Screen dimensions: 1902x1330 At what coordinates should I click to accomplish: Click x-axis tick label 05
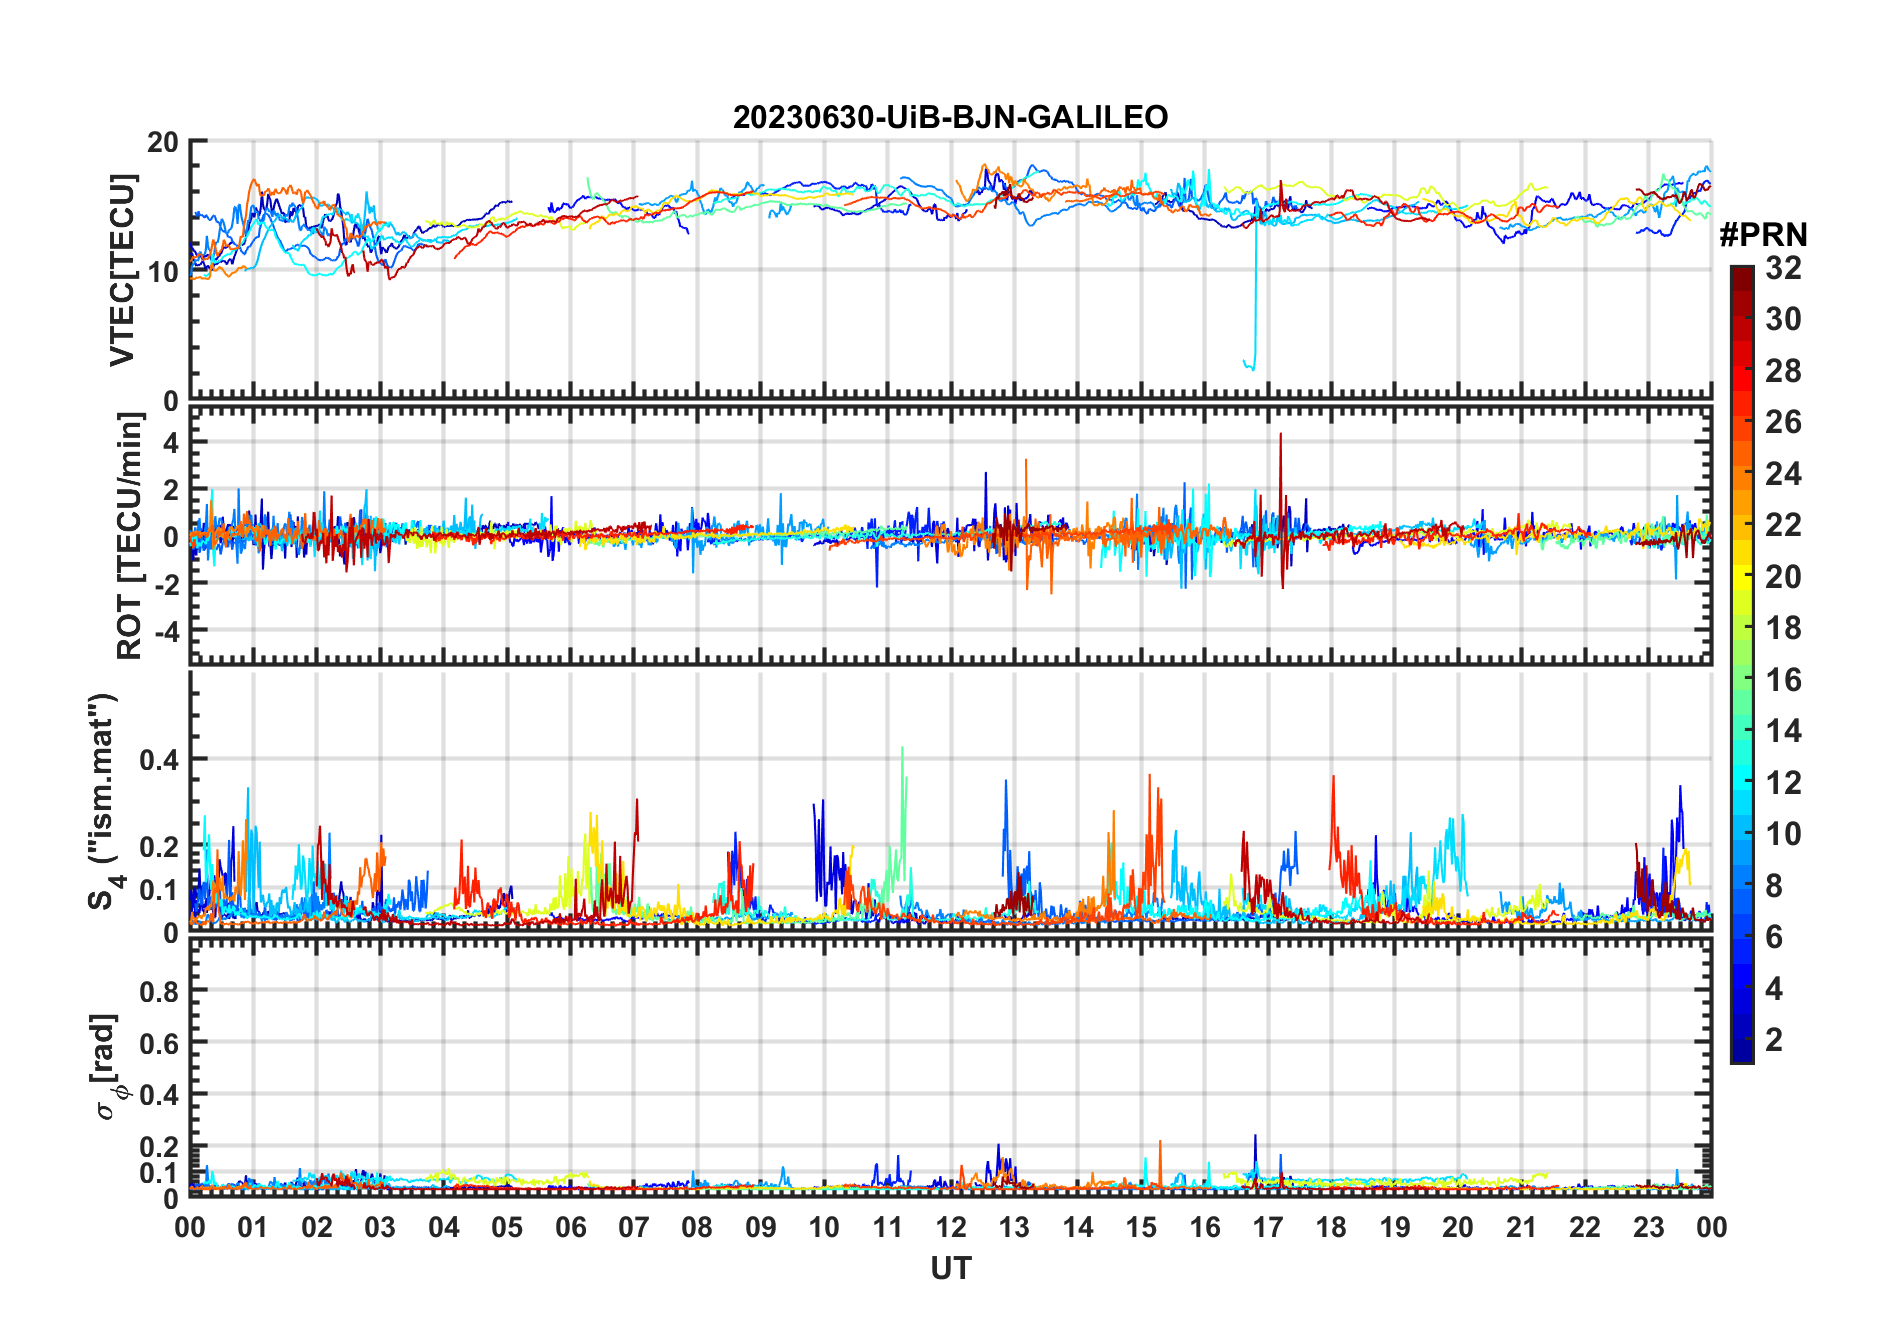click(507, 1227)
